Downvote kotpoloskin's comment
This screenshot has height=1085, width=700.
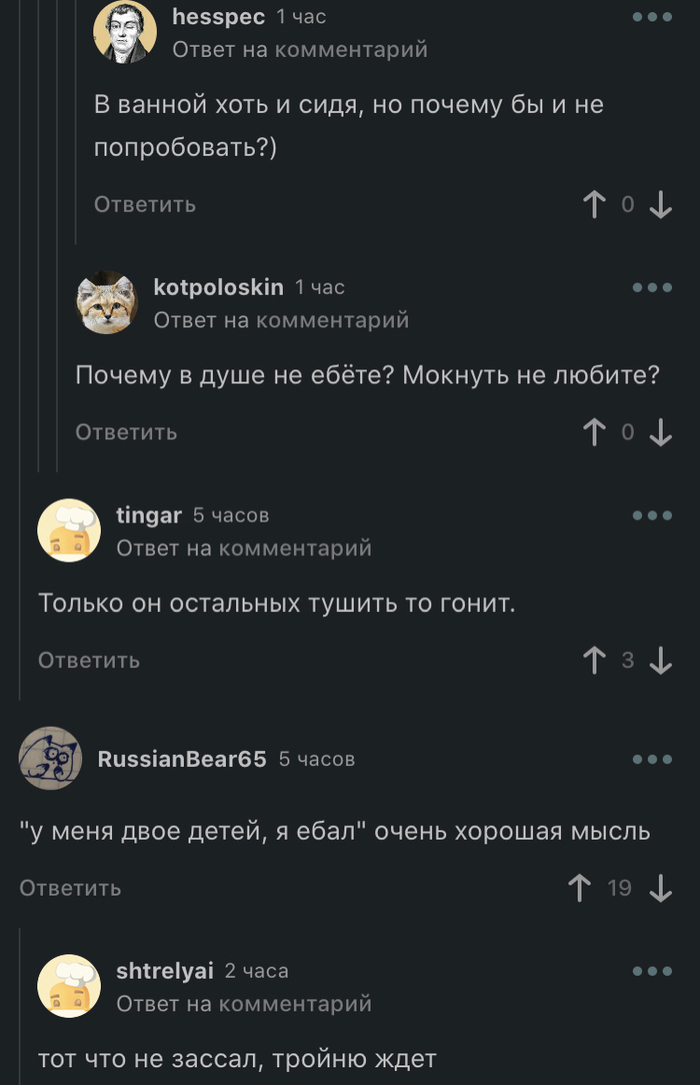click(660, 432)
